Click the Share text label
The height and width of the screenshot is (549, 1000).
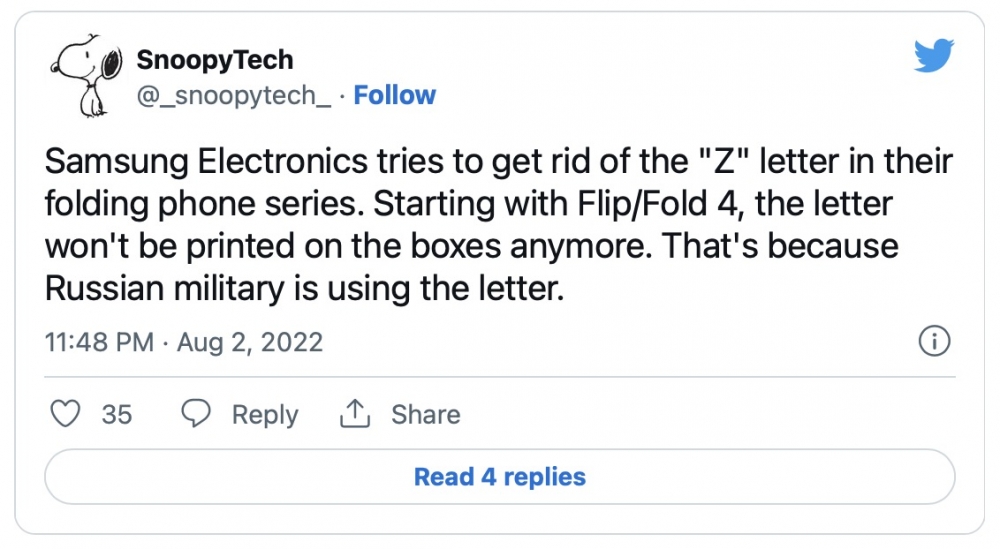click(425, 414)
